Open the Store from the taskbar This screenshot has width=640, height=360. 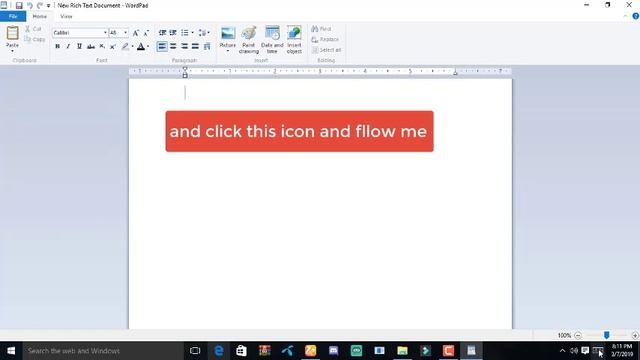242,351
